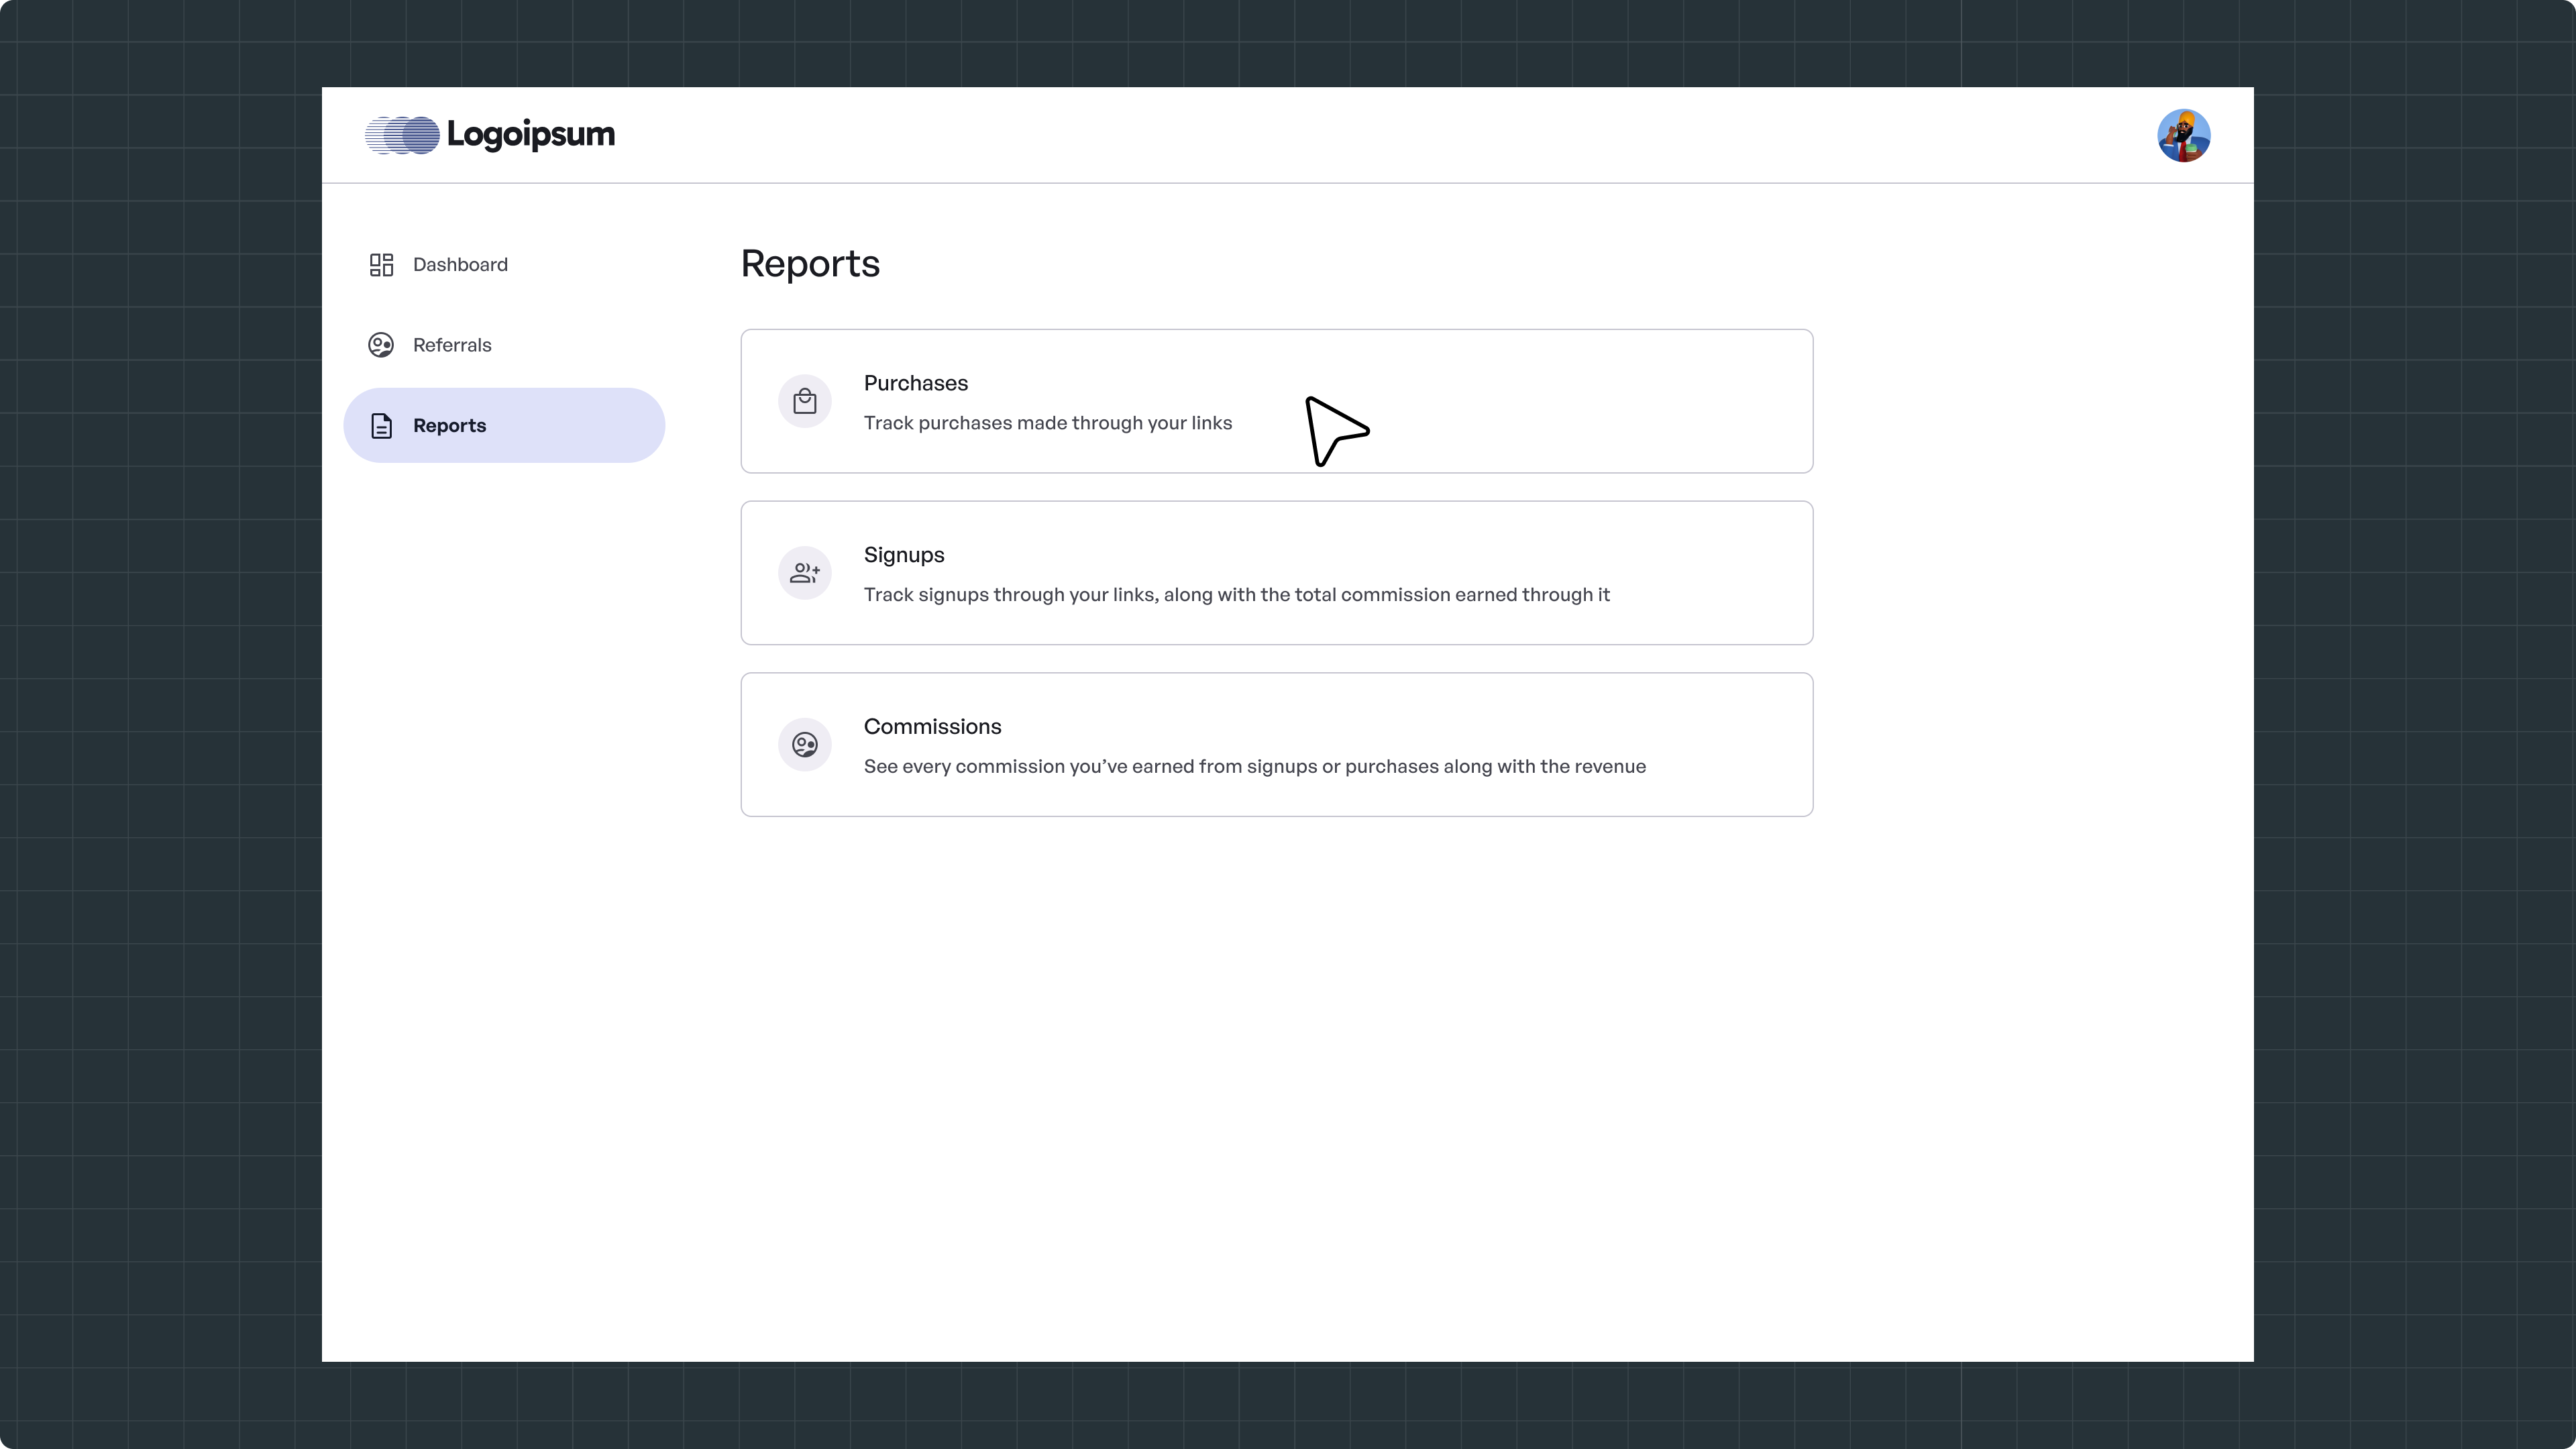Open the Purchases report title

[915, 384]
